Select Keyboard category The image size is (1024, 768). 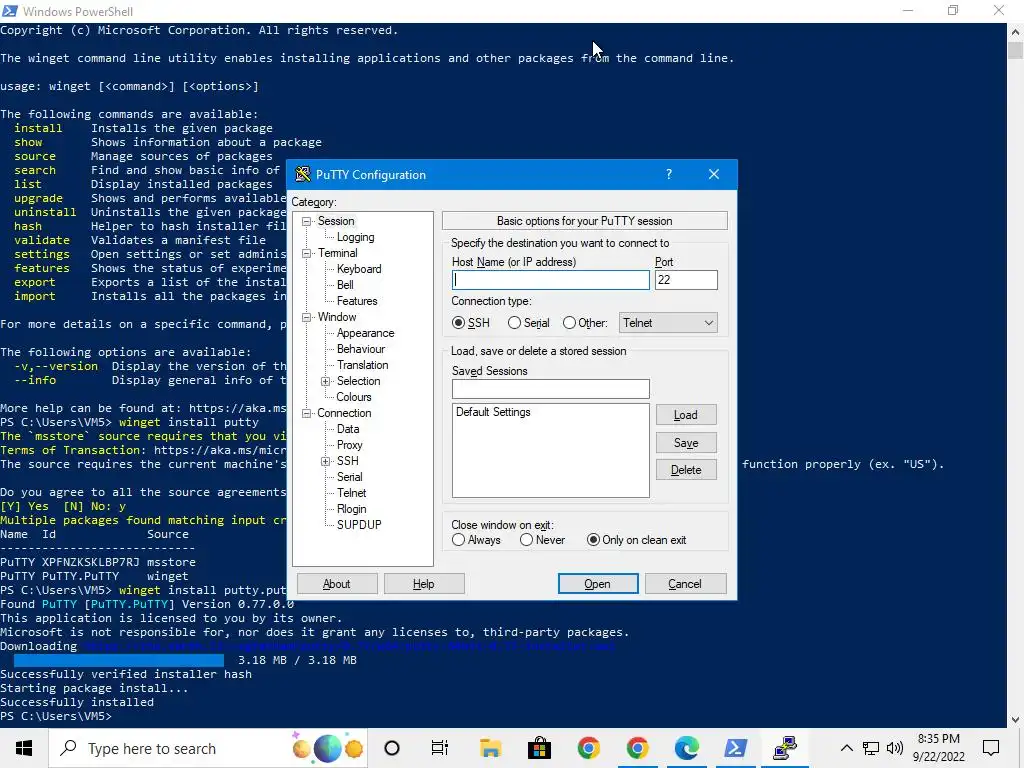coord(359,269)
